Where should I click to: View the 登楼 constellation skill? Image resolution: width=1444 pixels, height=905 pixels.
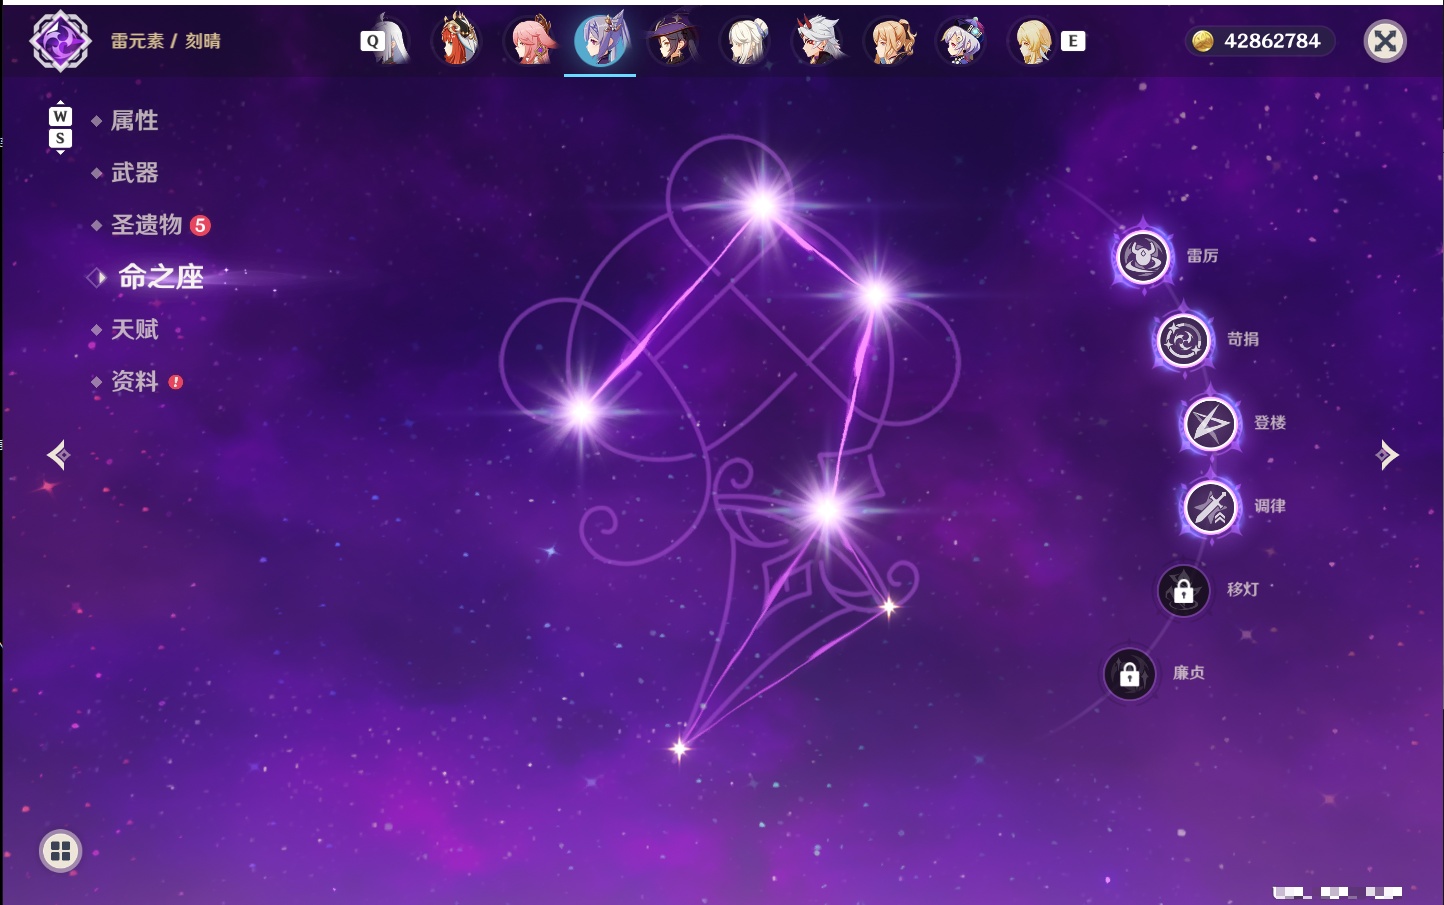[x=1210, y=423]
